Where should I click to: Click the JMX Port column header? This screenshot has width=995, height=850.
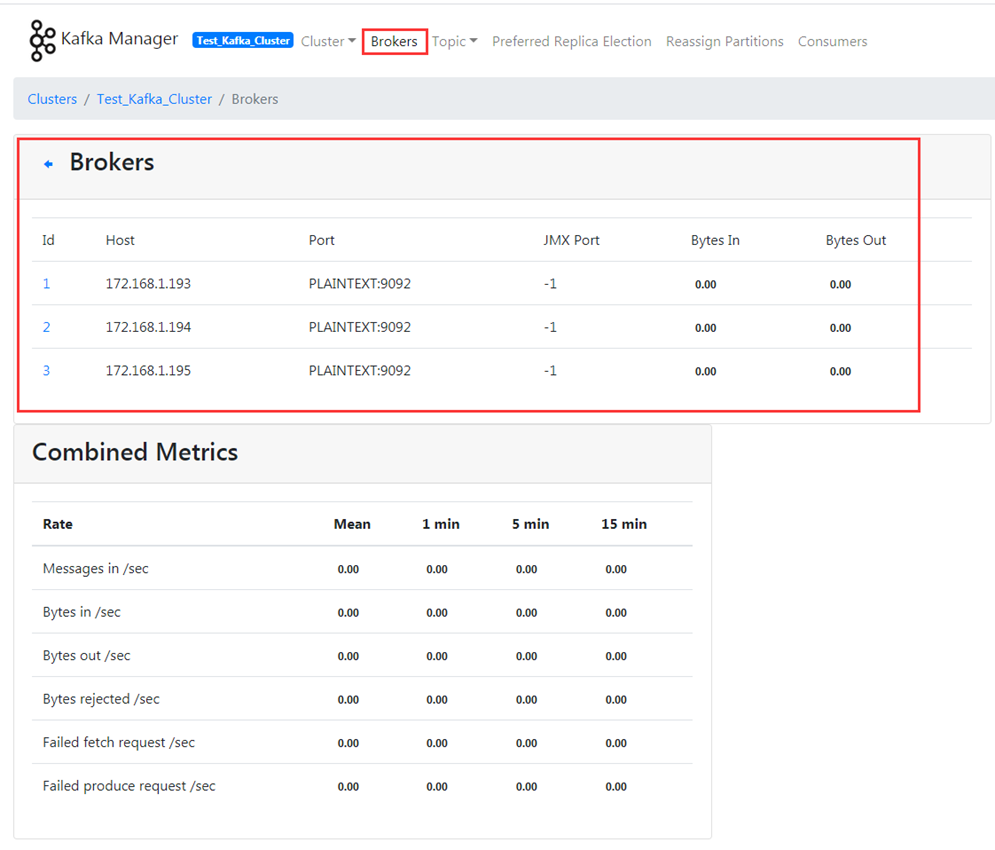tap(571, 240)
